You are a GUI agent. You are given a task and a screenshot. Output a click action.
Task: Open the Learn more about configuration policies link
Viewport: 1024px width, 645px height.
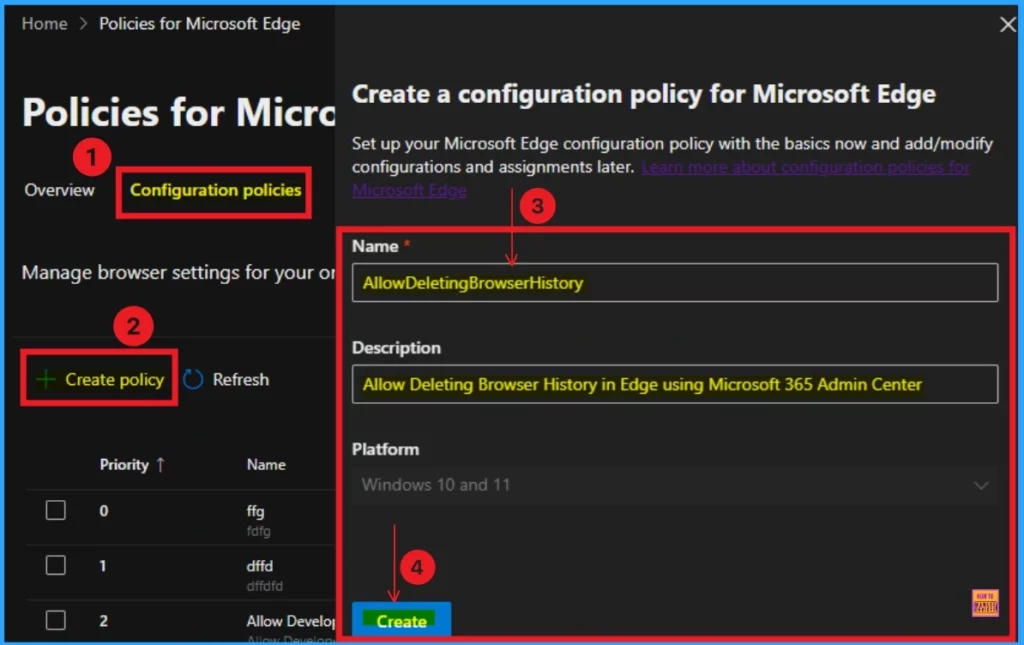(805, 167)
